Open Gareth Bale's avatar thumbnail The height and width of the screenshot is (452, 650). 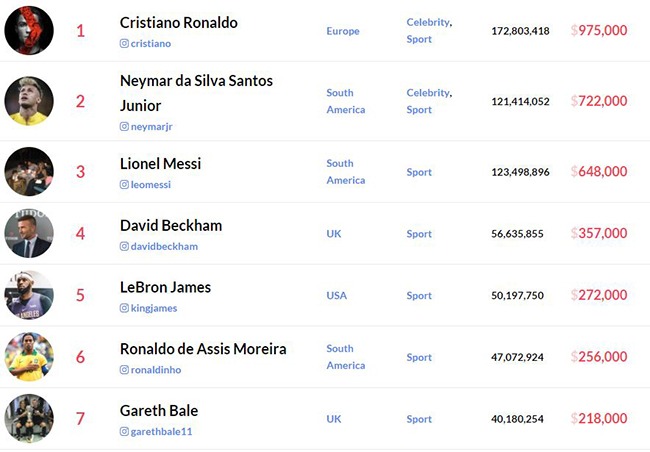pos(29,418)
